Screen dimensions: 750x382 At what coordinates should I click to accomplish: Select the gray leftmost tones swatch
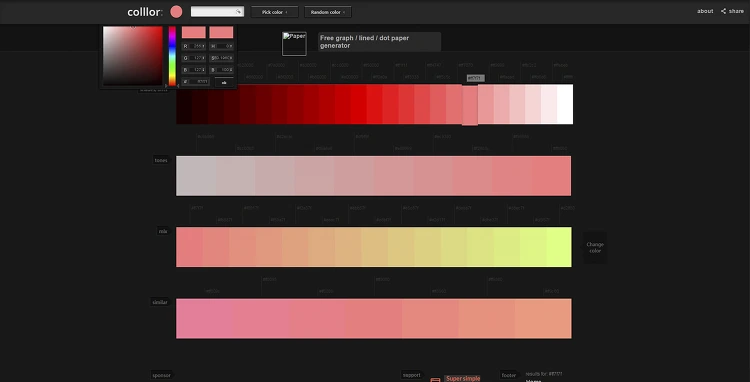(x=196, y=176)
